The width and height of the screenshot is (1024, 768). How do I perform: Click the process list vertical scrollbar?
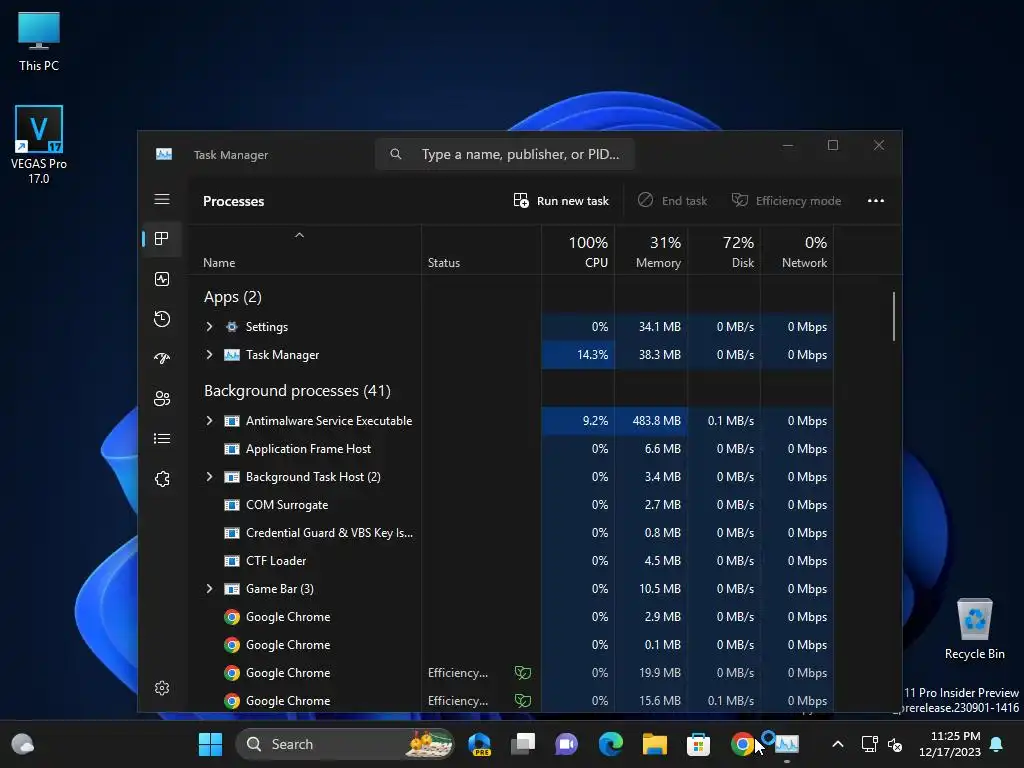(x=893, y=316)
